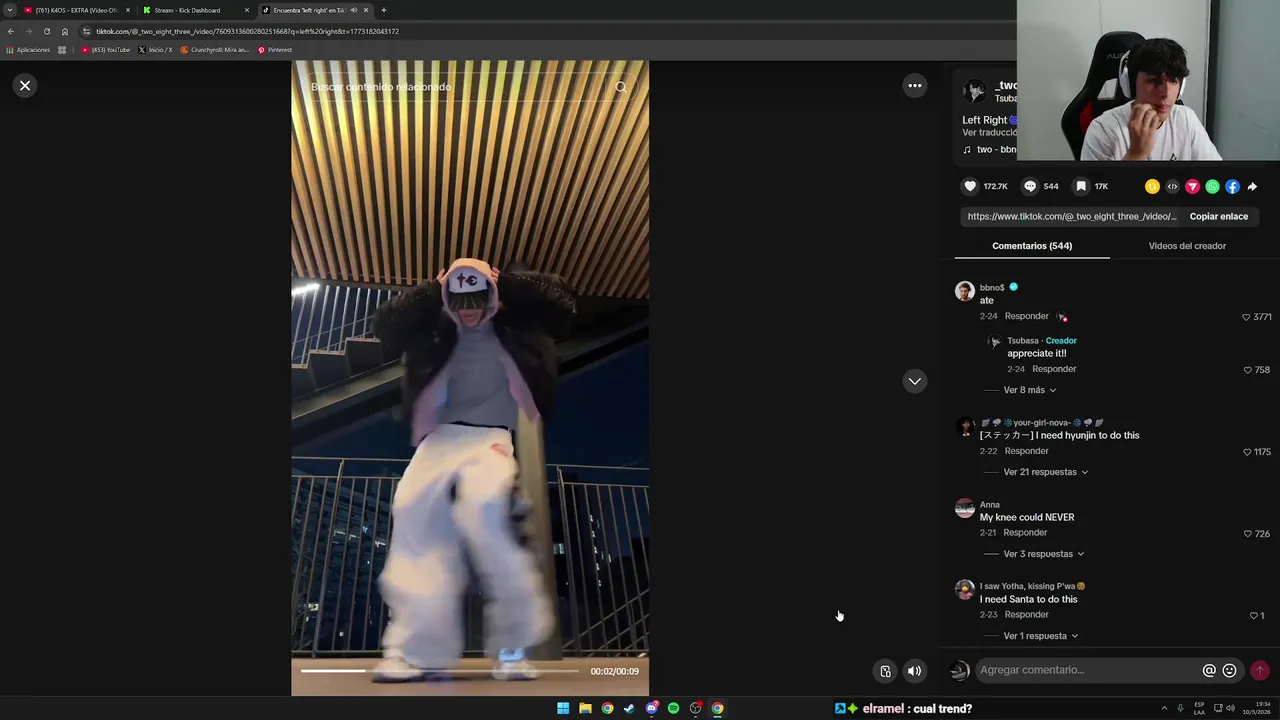Send to friends with red paper-plane icon
This screenshot has height=720, width=1280.
[x=1192, y=186]
